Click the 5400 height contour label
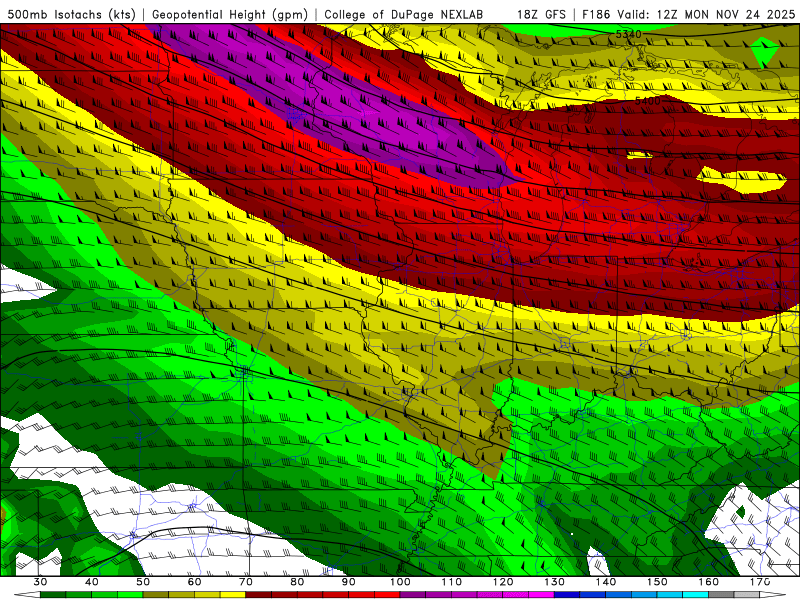 (647, 101)
